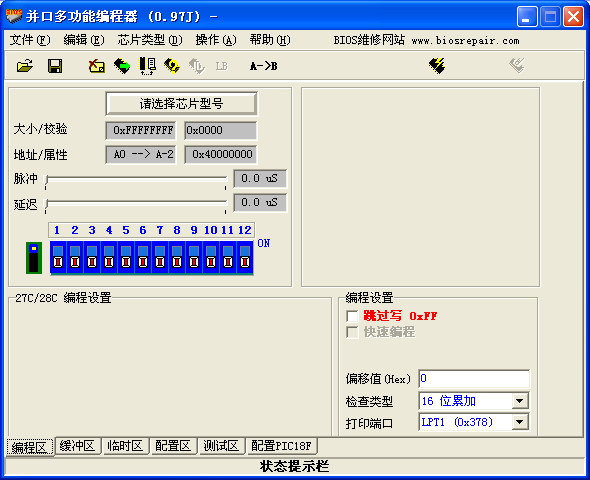Click the 0x0000 checksum field
Viewport: 590px width, 480px height.
(220, 130)
